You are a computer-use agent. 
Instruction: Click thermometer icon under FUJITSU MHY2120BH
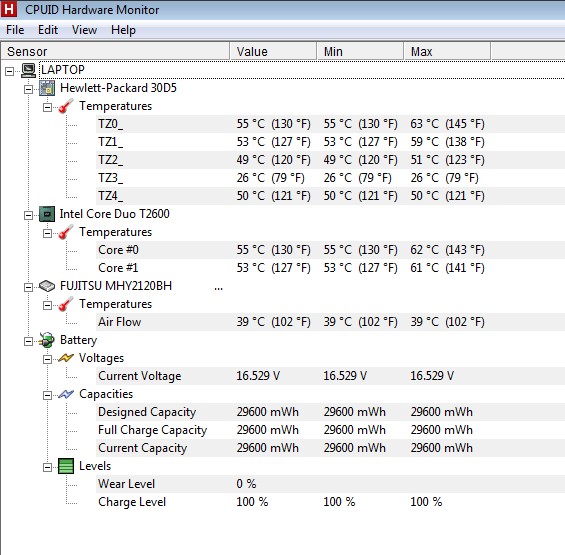point(66,304)
